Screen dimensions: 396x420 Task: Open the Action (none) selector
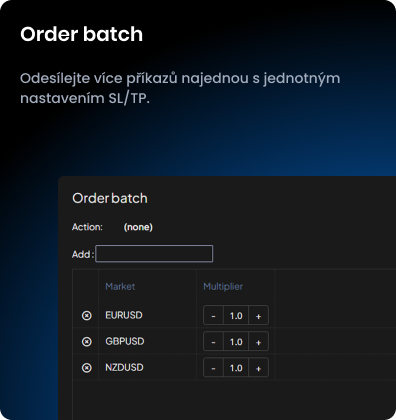point(138,227)
